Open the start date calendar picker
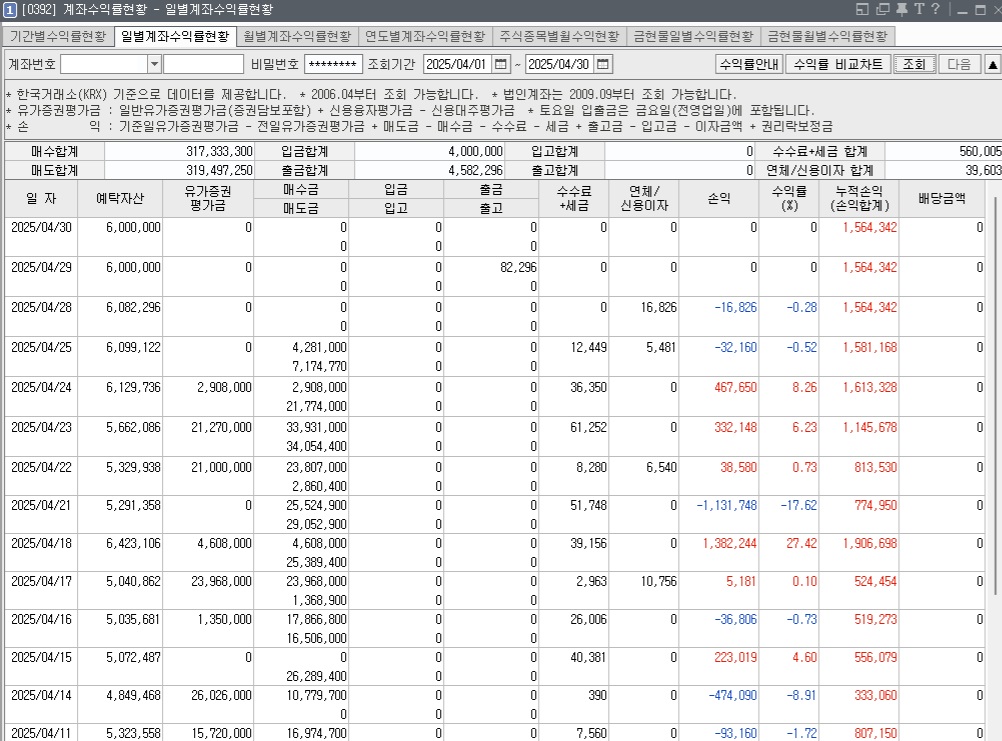 (x=501, y=64)
